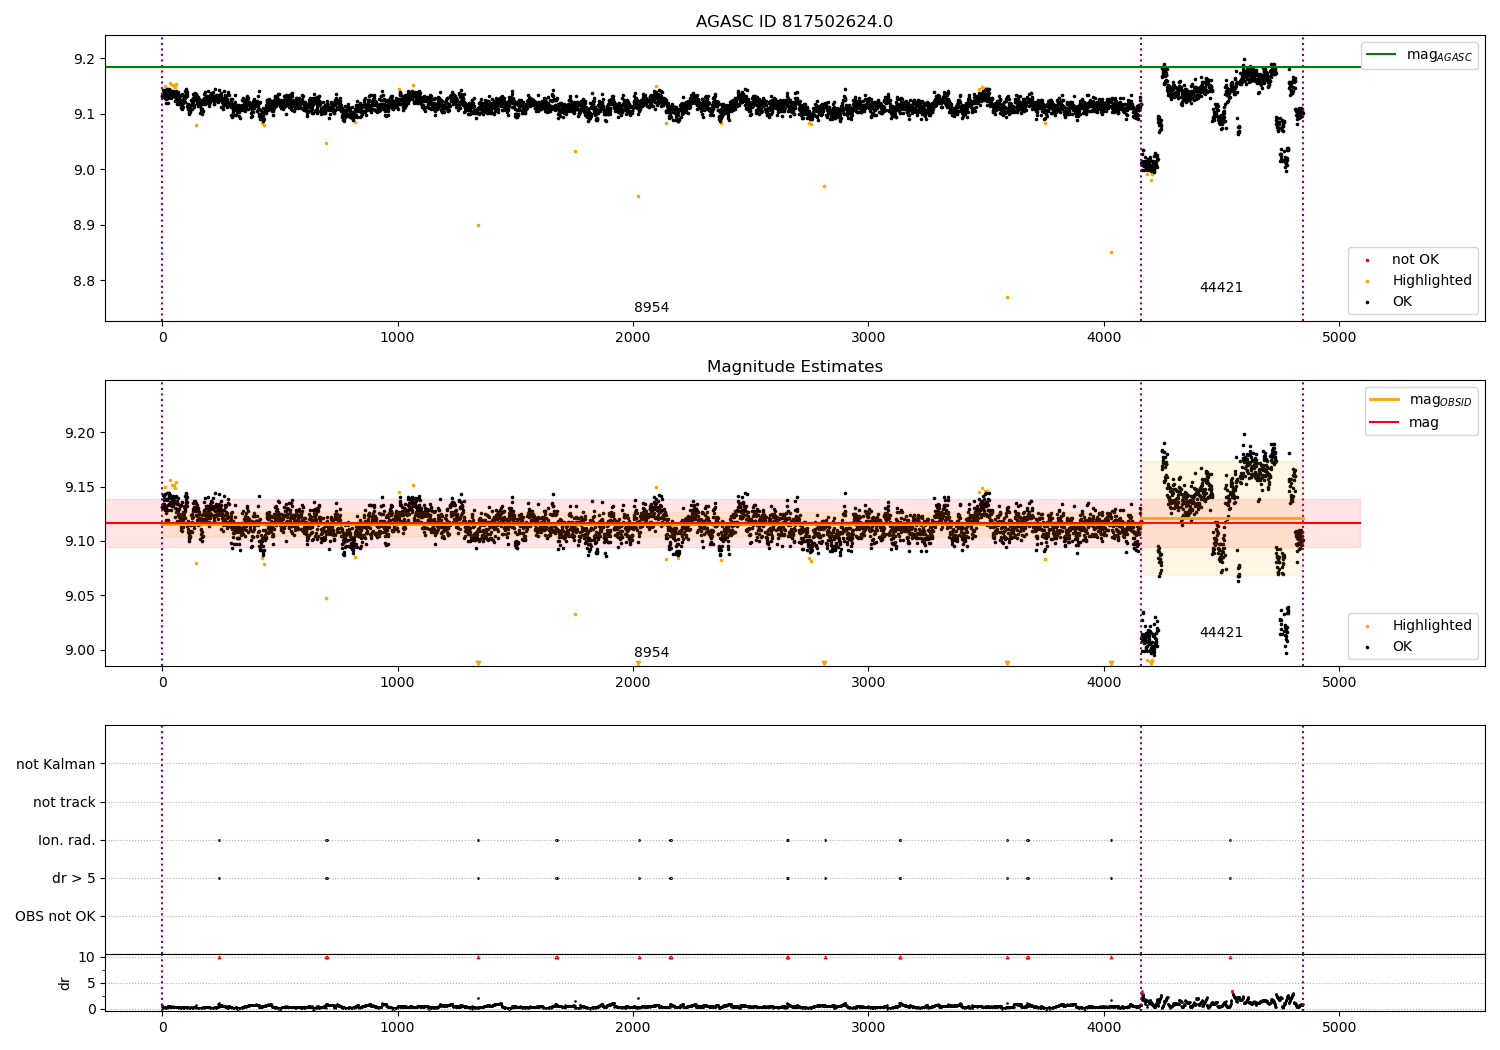Click the 'OBS not OK' row label
The width and height of the screenshot is (1500, 1050).
coord(55,917)
